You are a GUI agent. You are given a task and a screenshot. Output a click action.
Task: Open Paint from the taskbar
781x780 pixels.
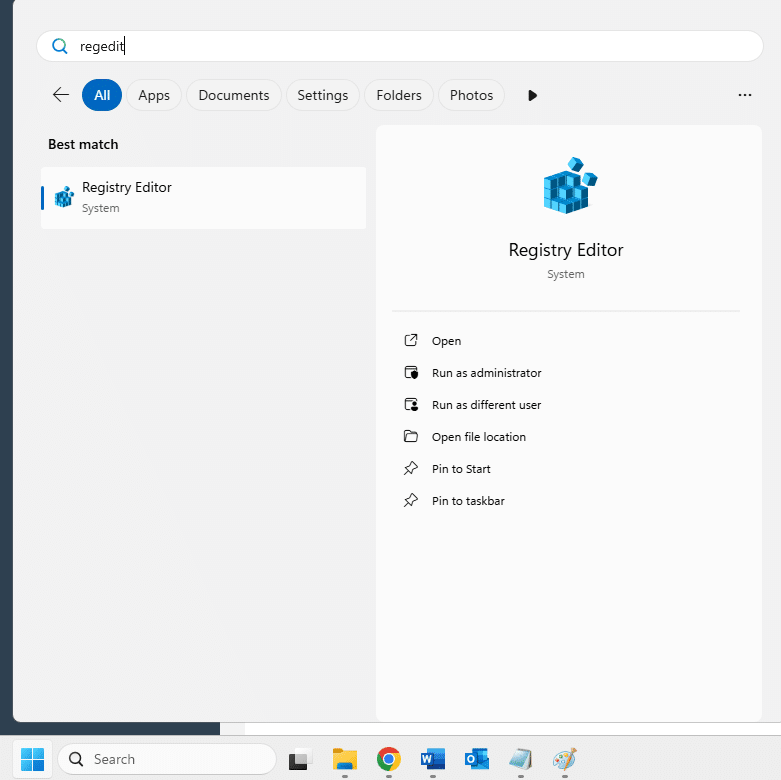tap(564, 759)
